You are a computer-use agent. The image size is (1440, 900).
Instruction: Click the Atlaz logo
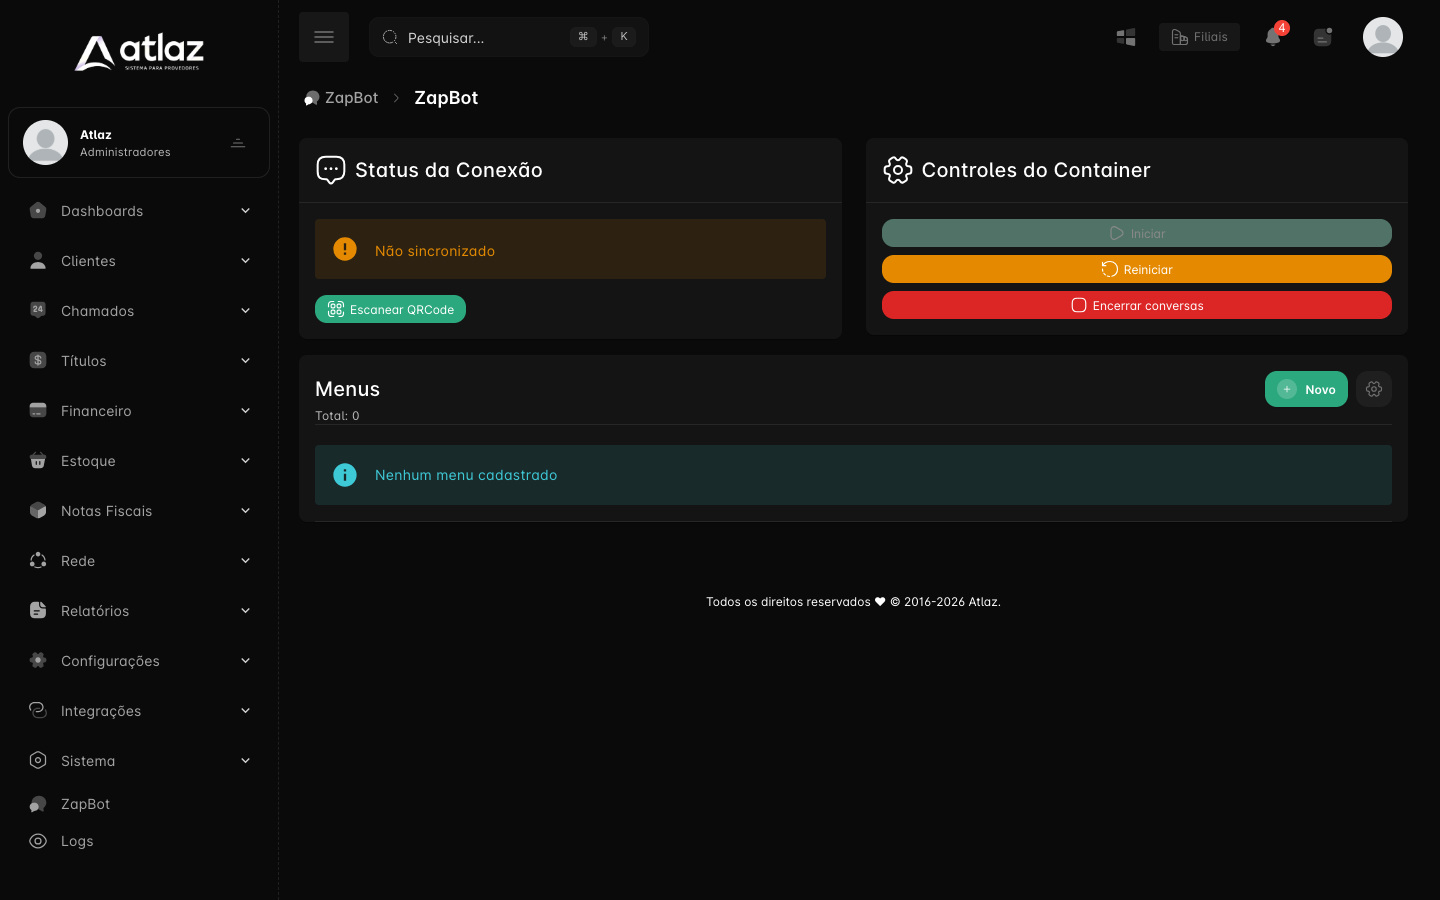pyautogui.click(x=139, y=52)
